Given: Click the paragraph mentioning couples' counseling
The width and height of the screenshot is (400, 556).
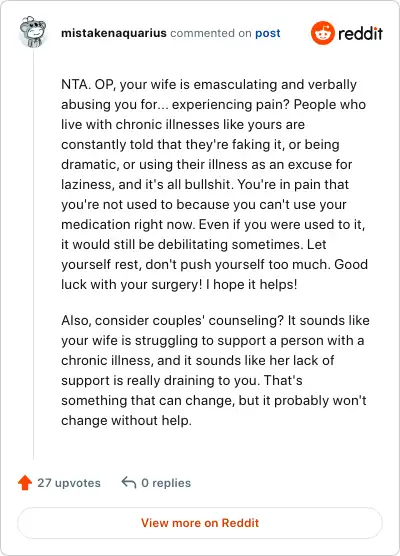Looking at the screenshot, I should click(215, 370).
